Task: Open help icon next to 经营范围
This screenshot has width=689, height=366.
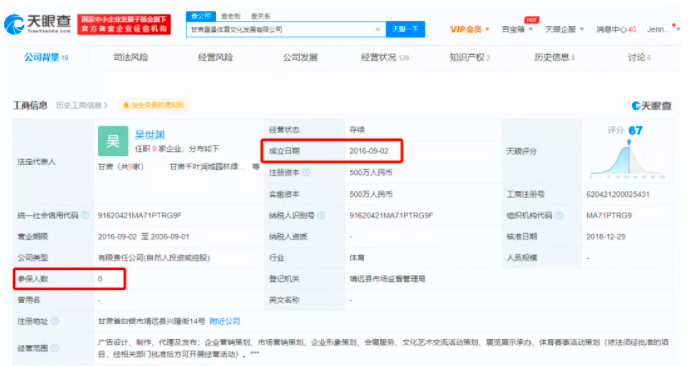Action: click(54, 348)
